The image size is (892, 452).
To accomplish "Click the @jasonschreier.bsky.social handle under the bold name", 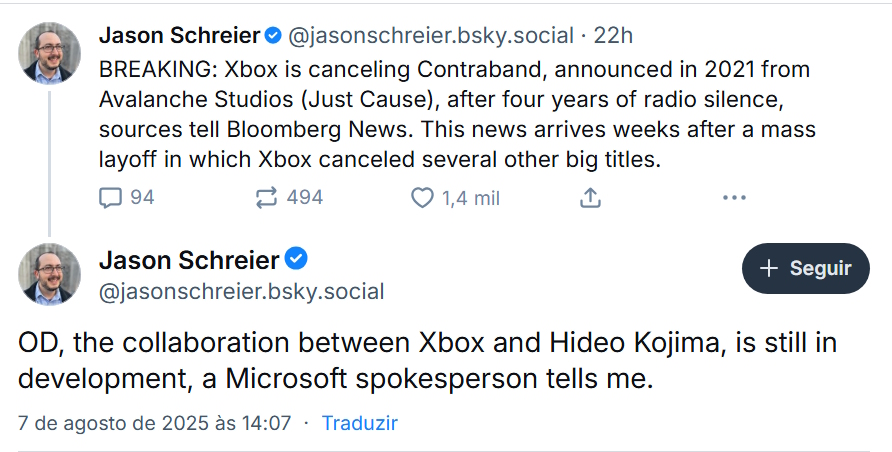I will click(241, 291).
